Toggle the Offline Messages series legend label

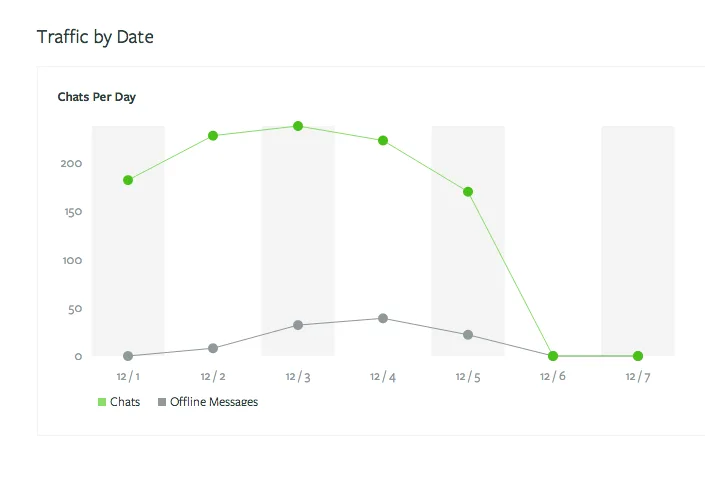coord(214,402)
